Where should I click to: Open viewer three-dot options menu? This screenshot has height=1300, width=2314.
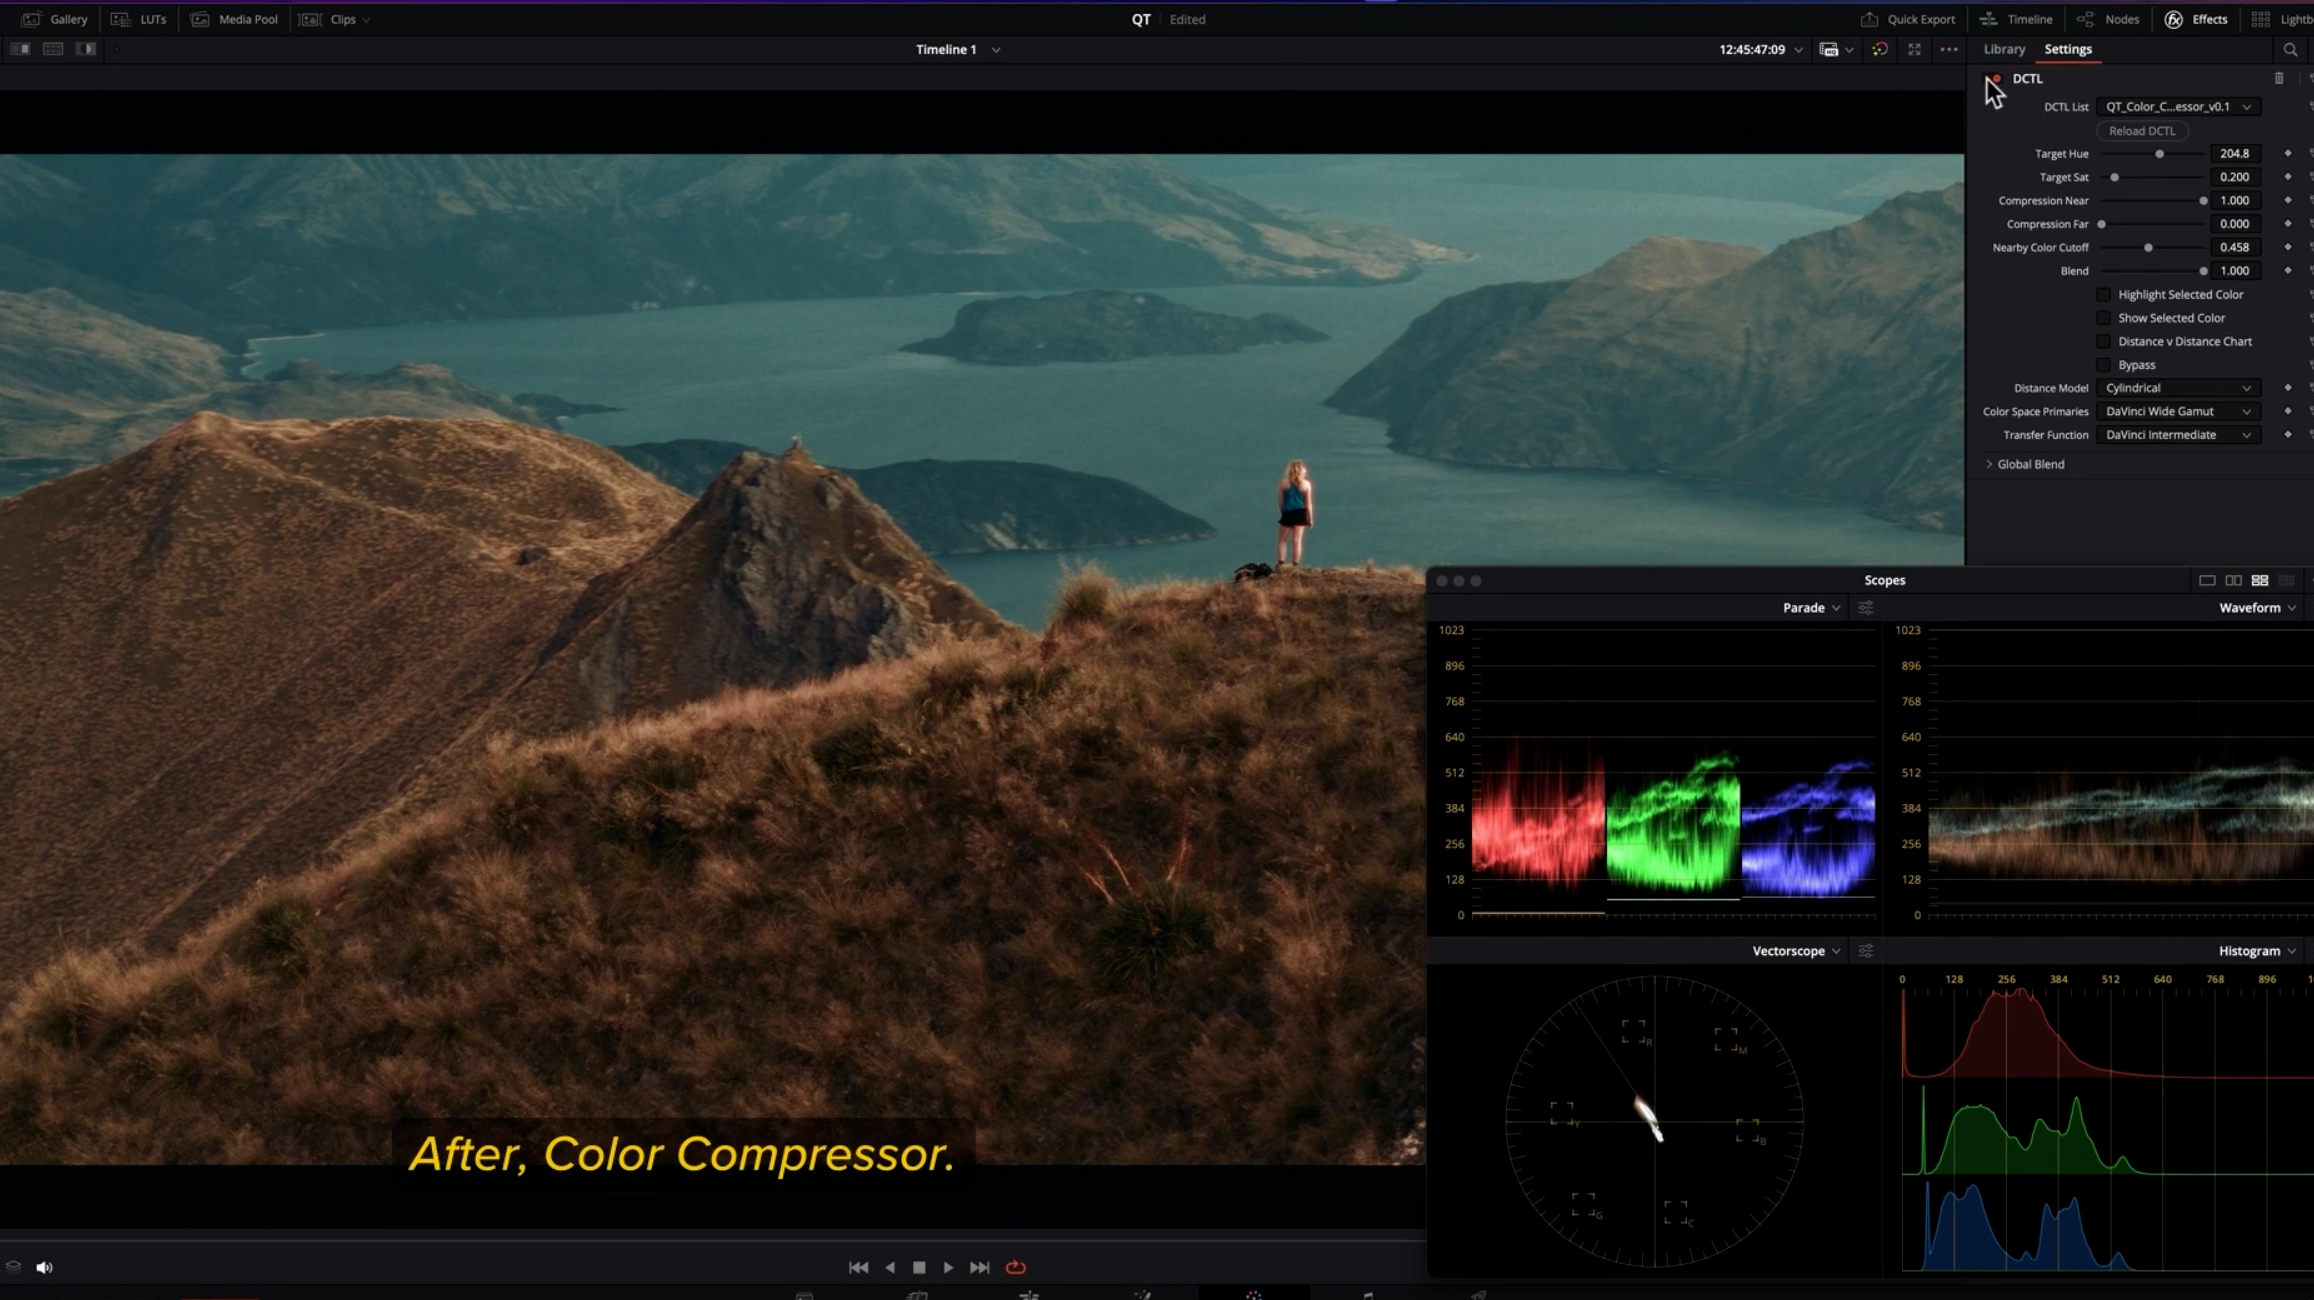1949,49
